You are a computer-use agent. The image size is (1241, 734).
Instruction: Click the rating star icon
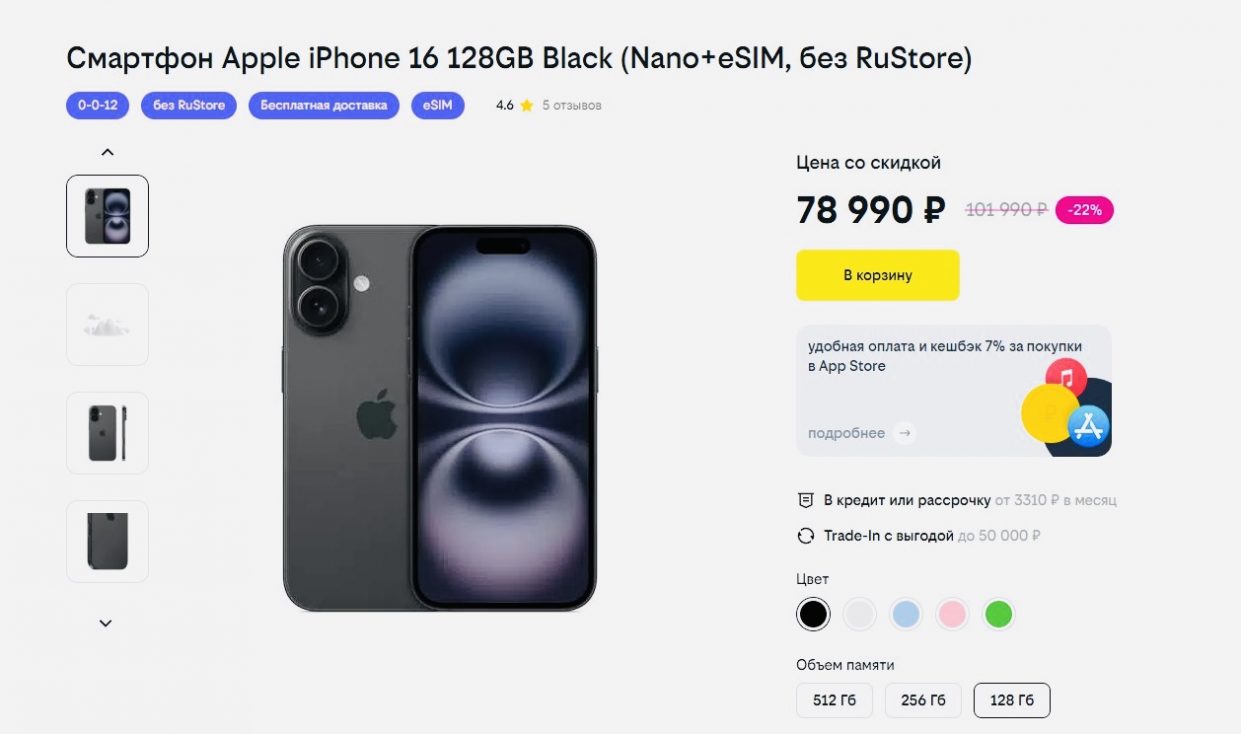(527, 105)
